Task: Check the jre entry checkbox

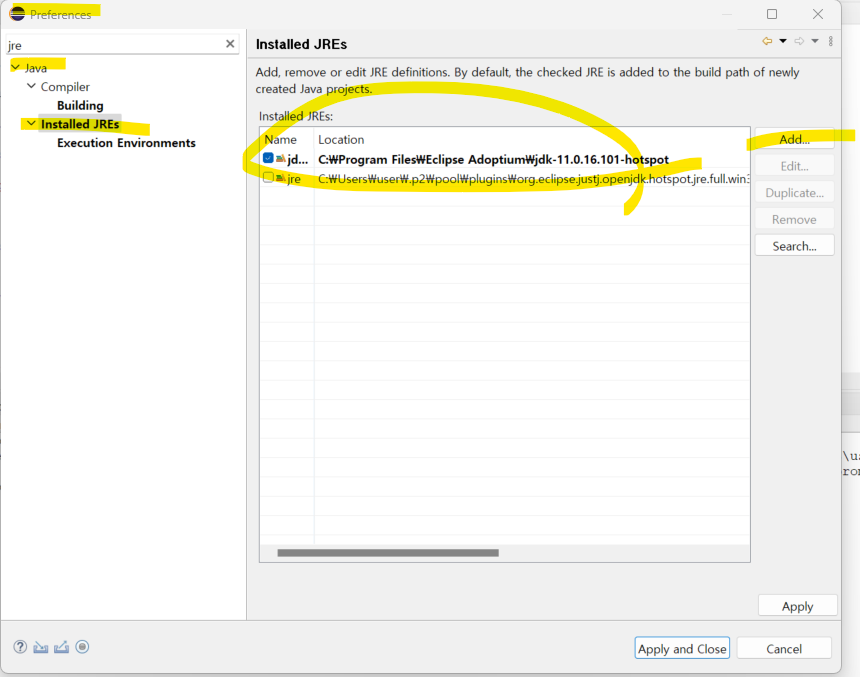Action: 268,178
